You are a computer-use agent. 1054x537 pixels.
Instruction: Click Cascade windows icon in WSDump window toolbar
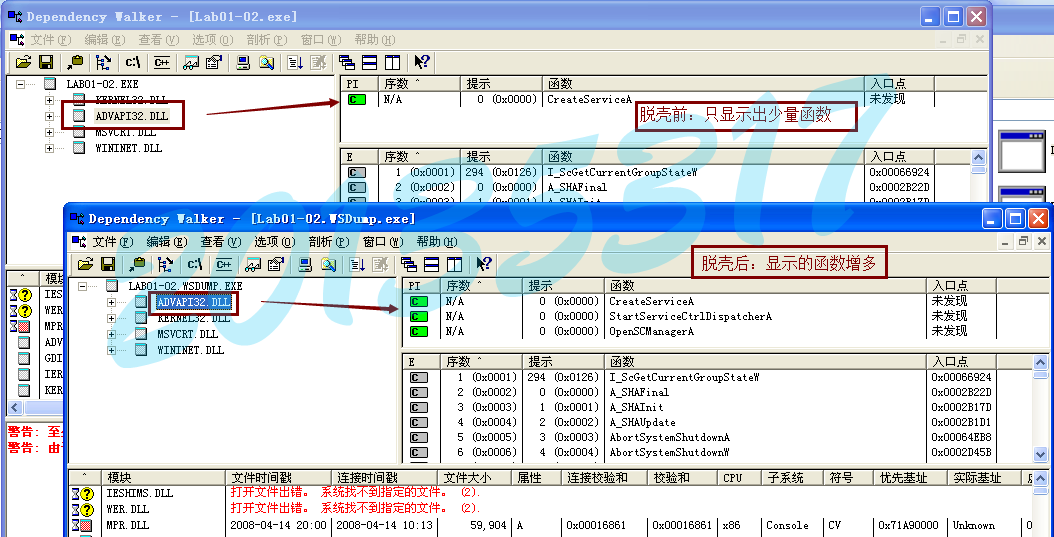(x=408, y=264)
